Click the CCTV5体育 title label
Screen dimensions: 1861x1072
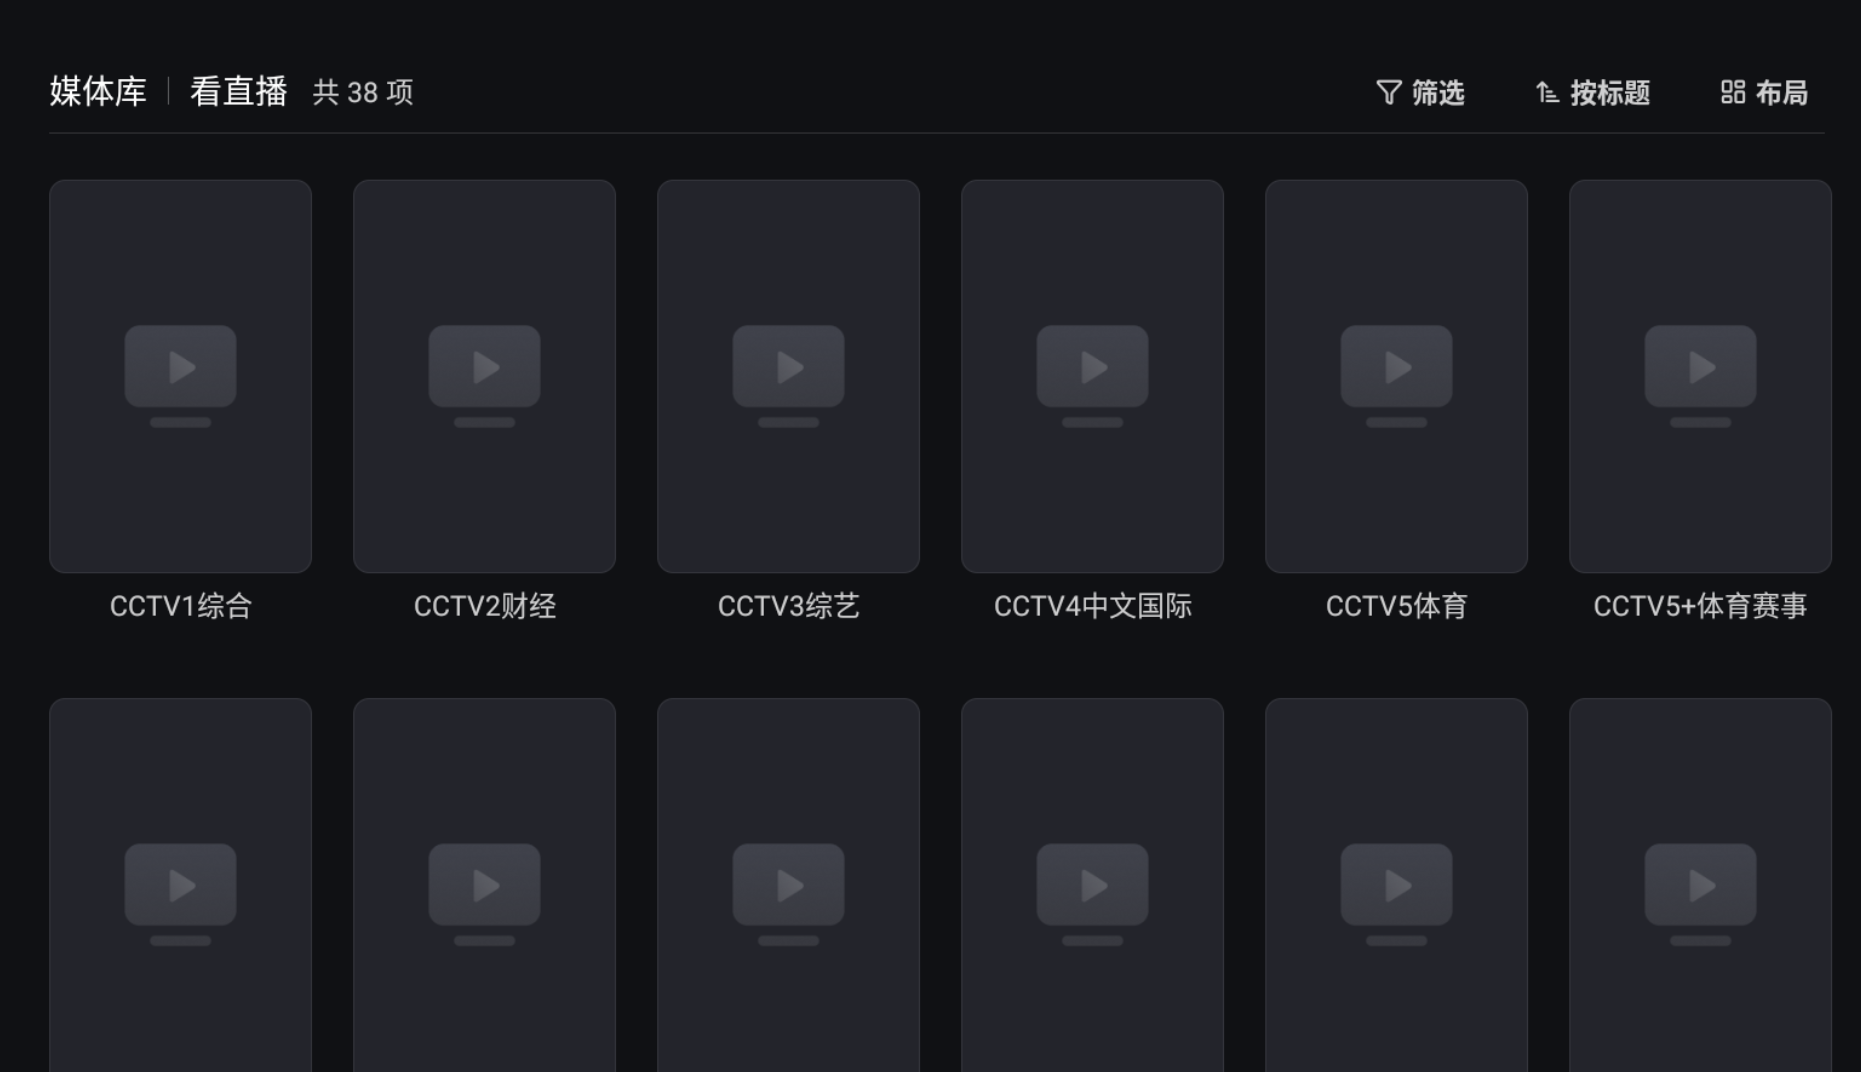(1396, 606)
